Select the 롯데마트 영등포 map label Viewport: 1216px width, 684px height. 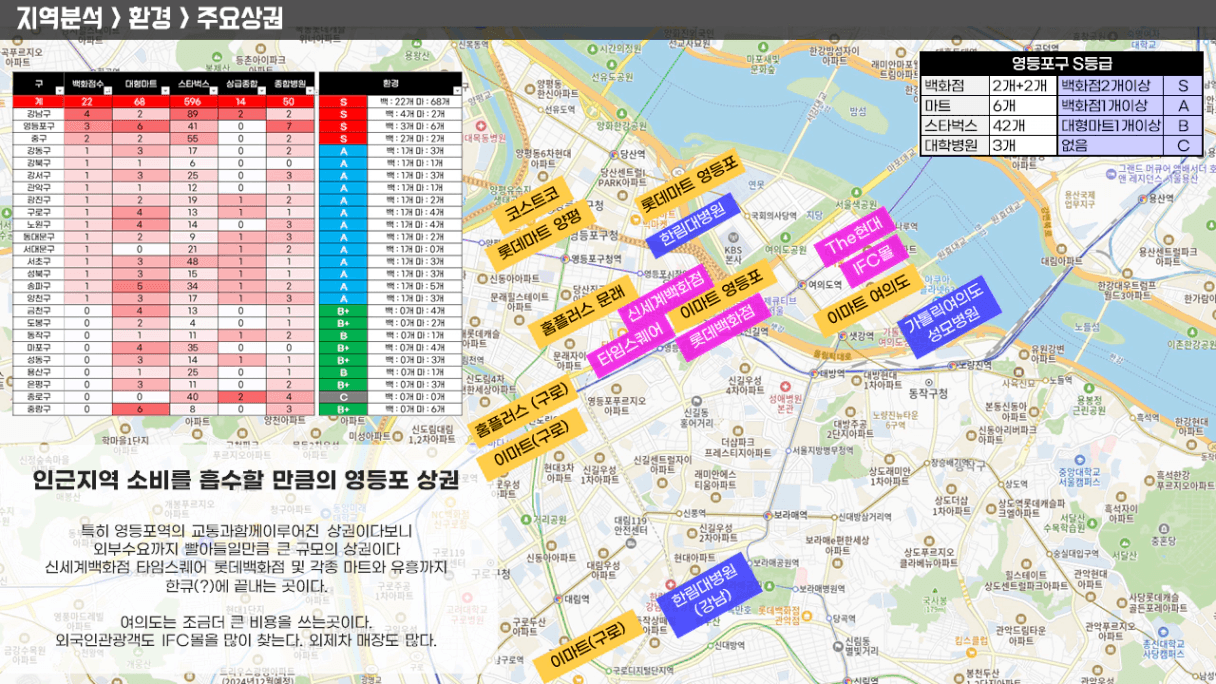pyautogui.click(x=688, y=184)
